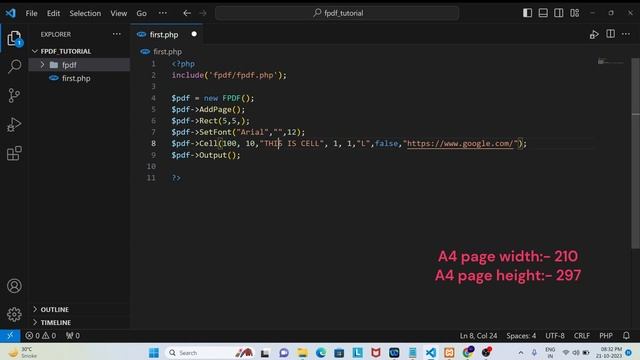Go back using the left arrow

click(187, 13)
